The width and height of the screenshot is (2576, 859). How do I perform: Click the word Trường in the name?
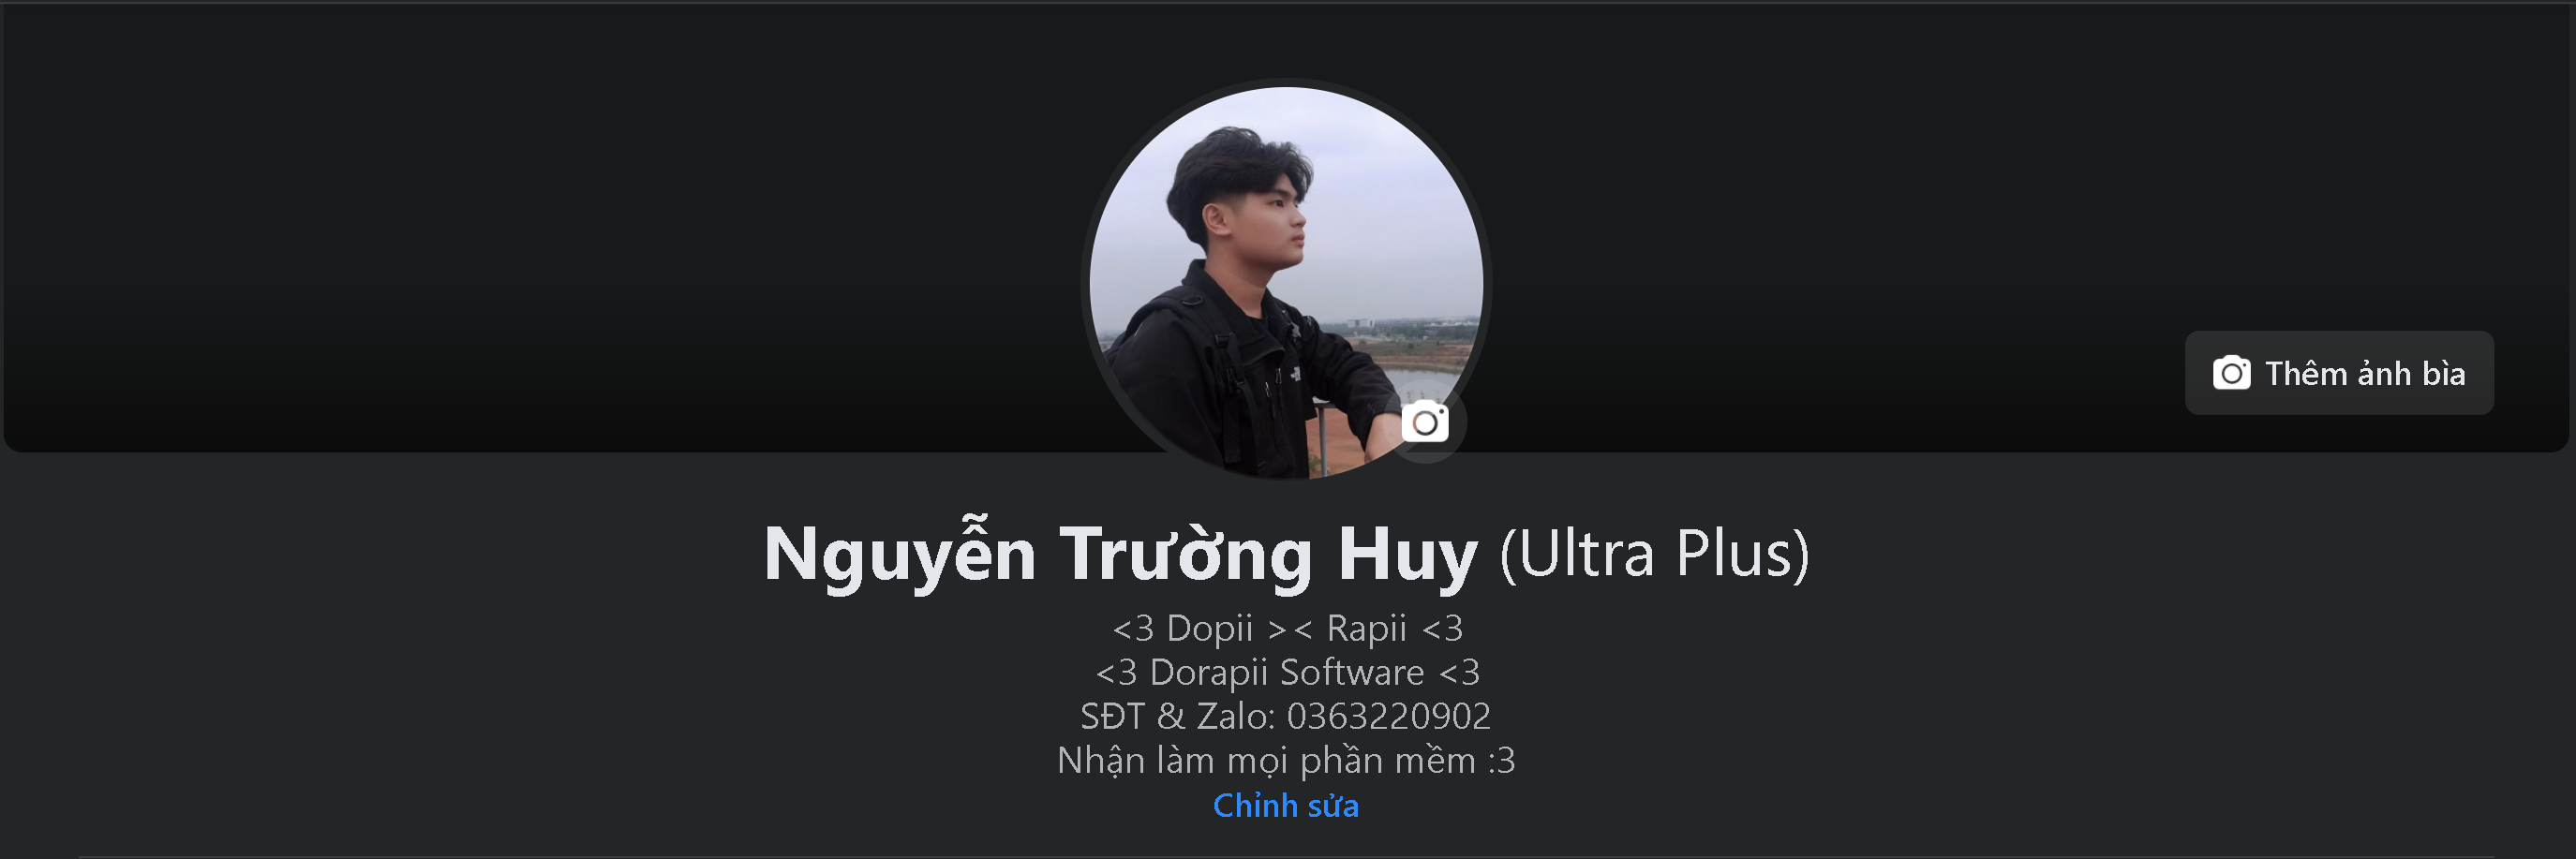pos(1186,553)
